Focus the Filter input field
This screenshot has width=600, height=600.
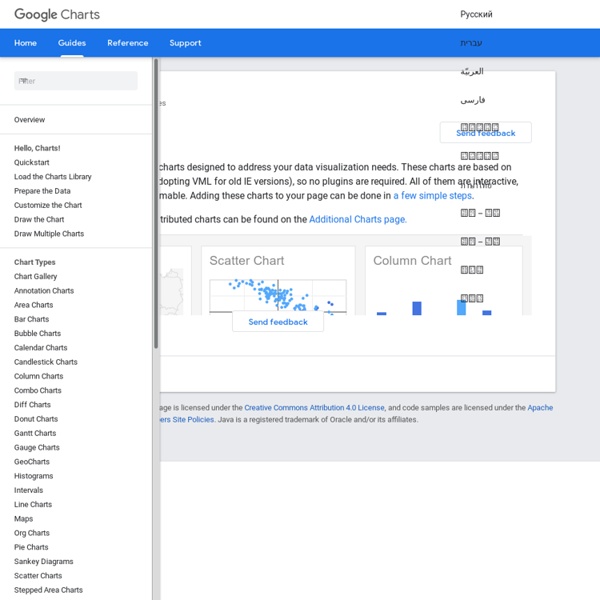pyautogui.click(x=76, y=81)
